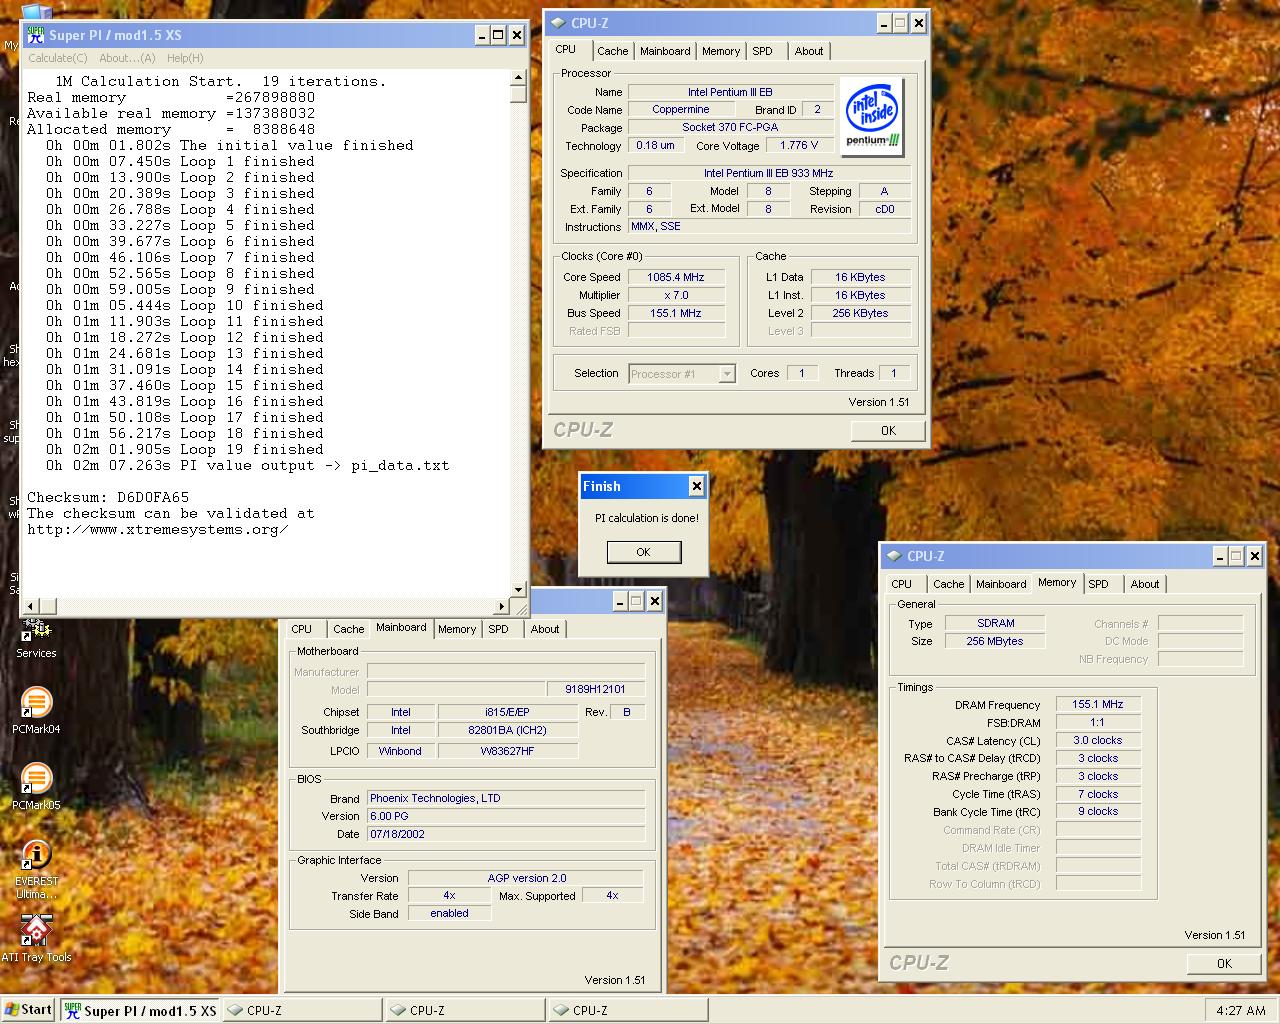Click the Super PI title bar icon

pos(36,34)
